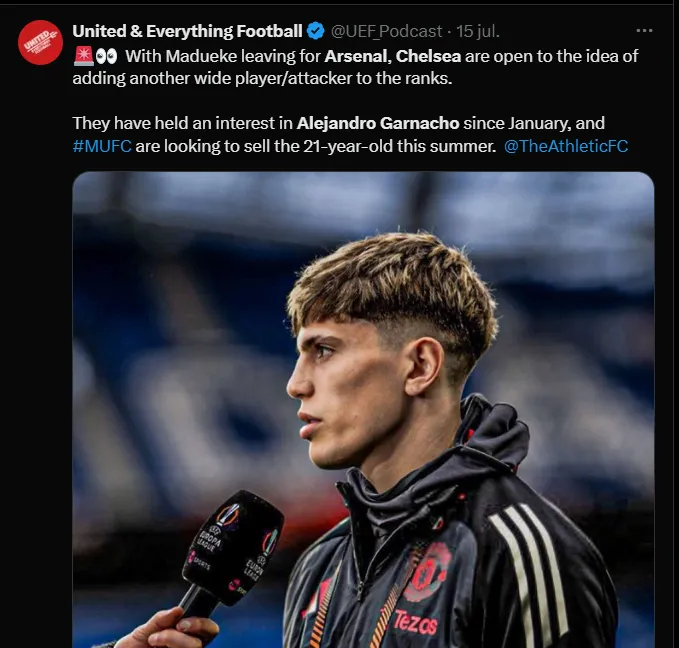679x648 pixels.
Task: Click the Manchester United crest on jacket
Action: point(427,573)
